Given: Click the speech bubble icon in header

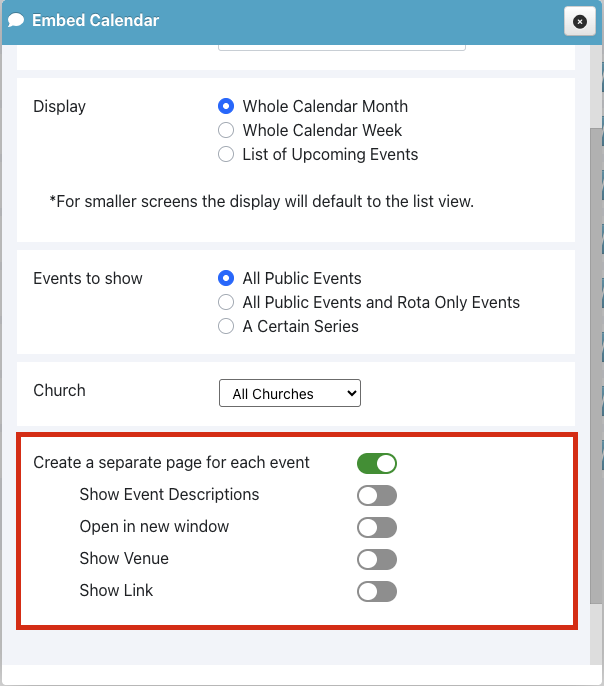Looking at the screenshot, I should [x=16, y=20].
